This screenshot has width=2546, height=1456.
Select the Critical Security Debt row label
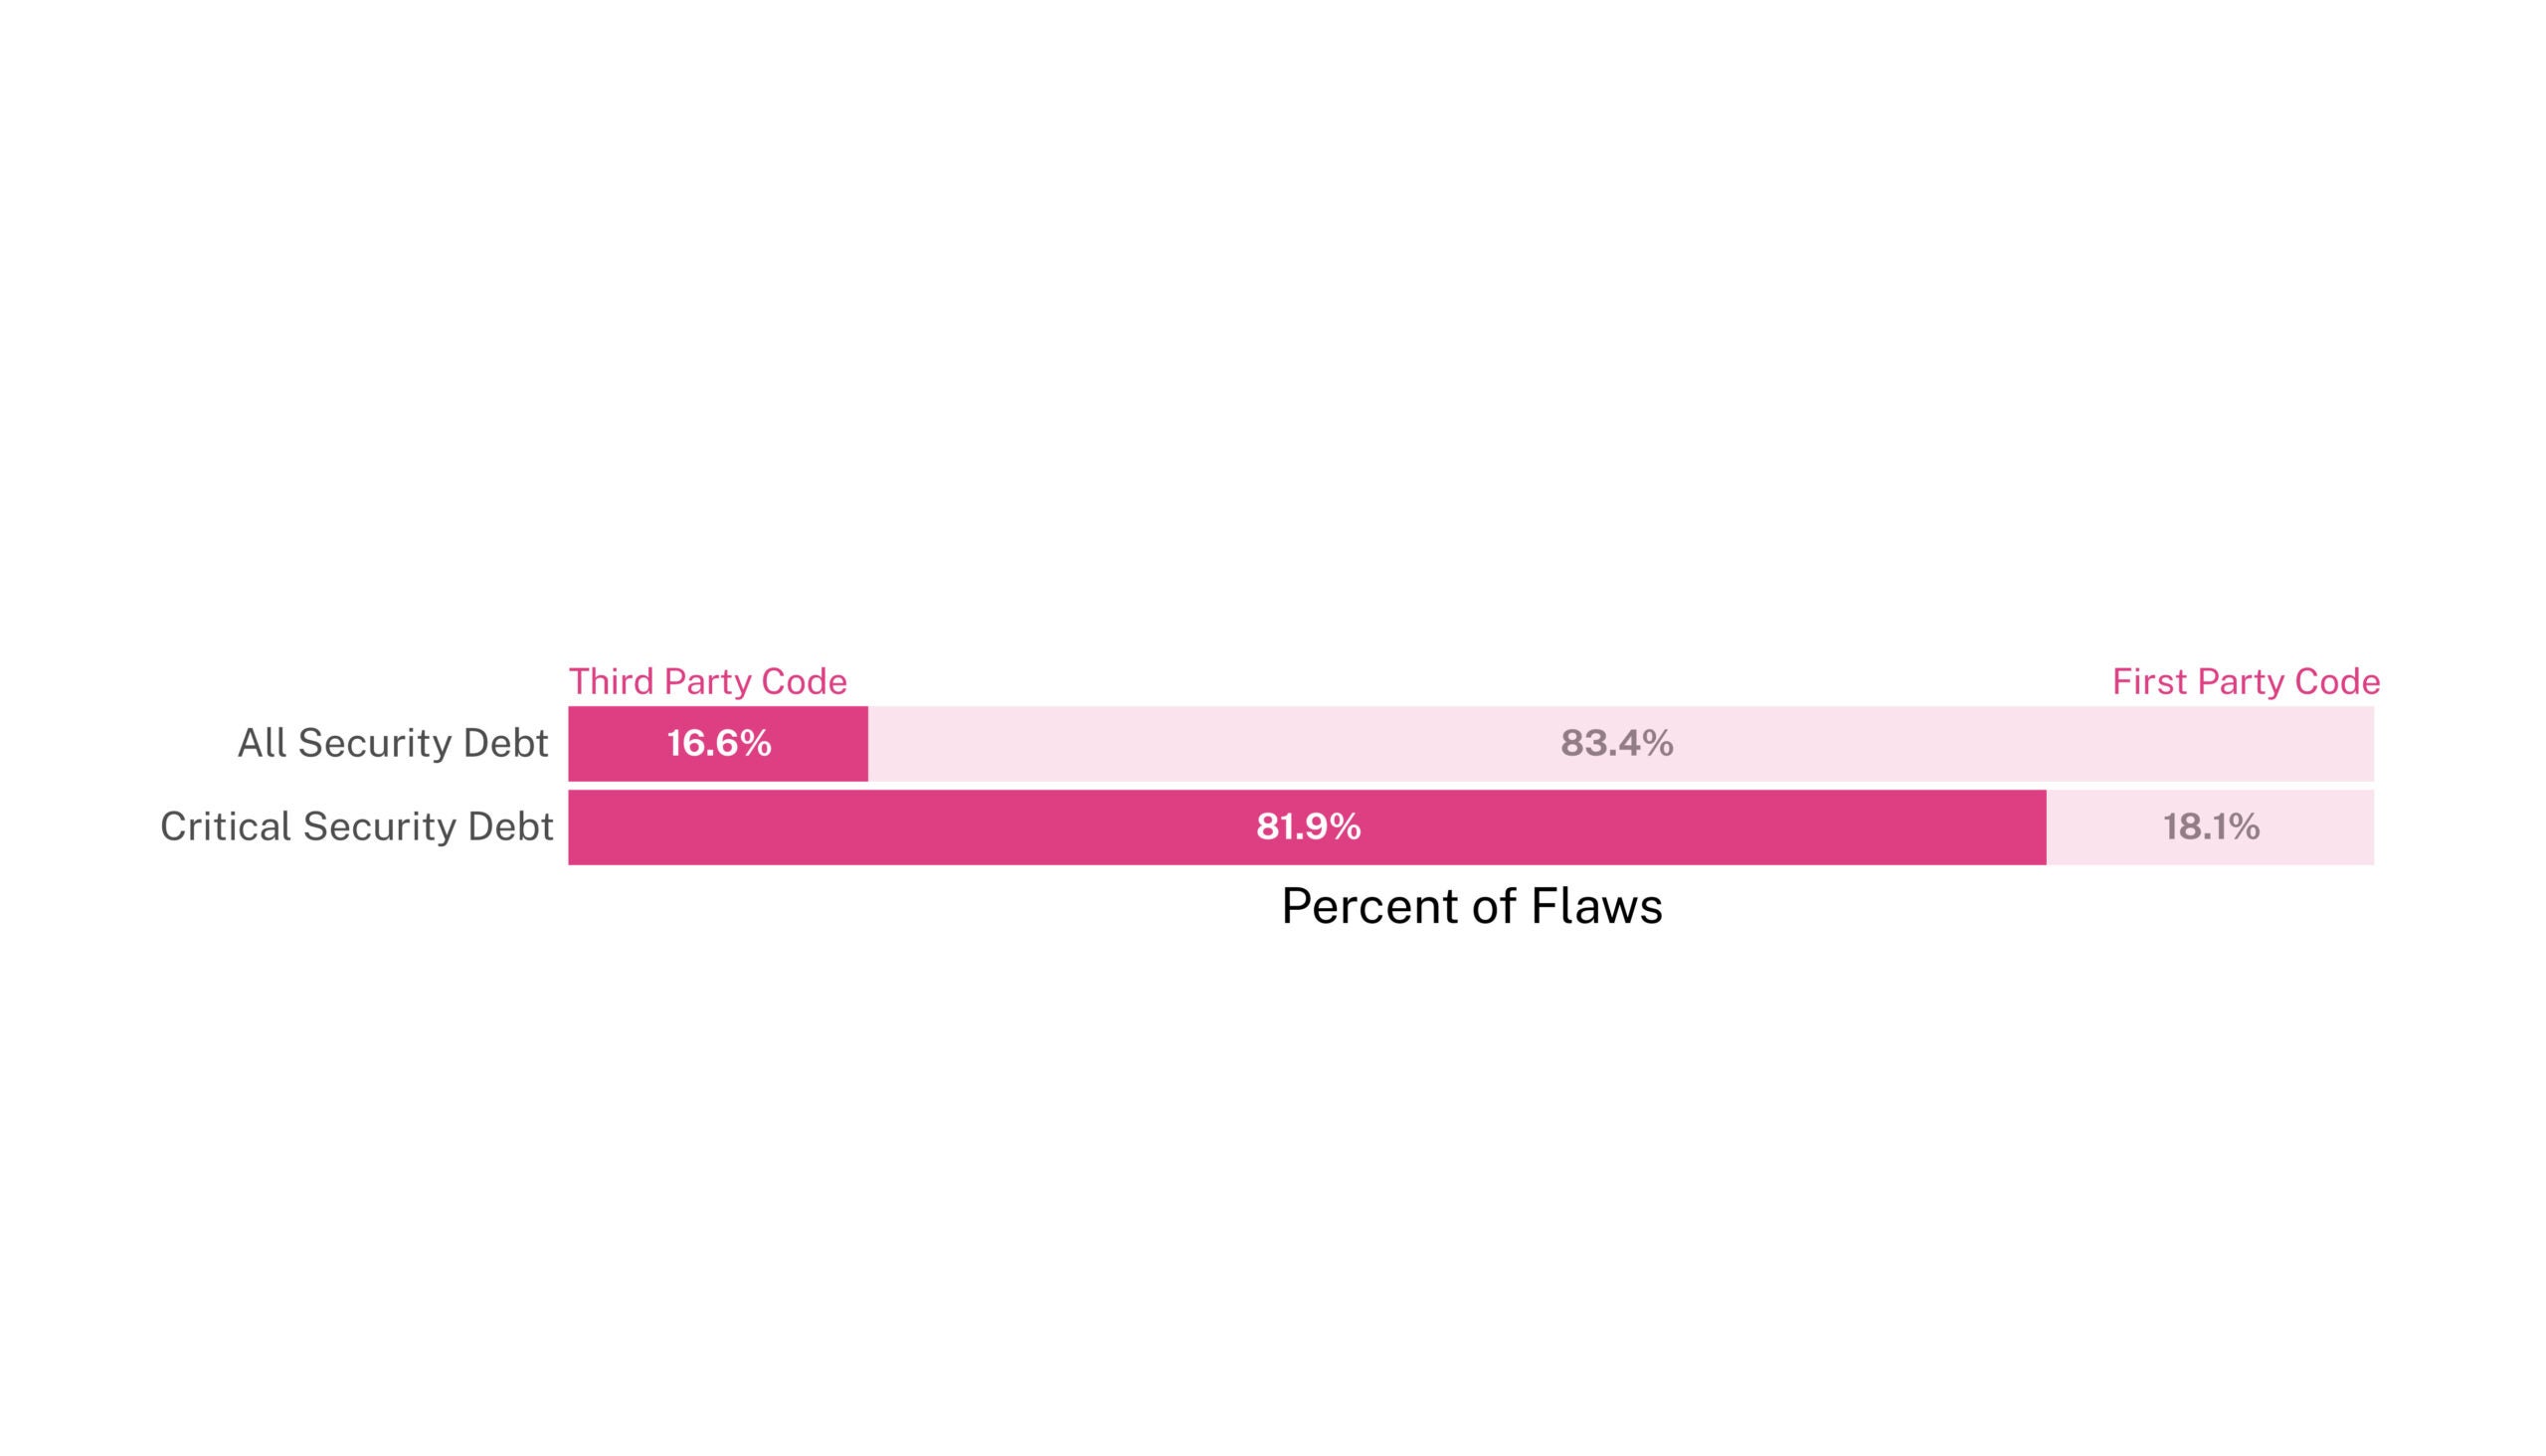(x=356, y=827)
